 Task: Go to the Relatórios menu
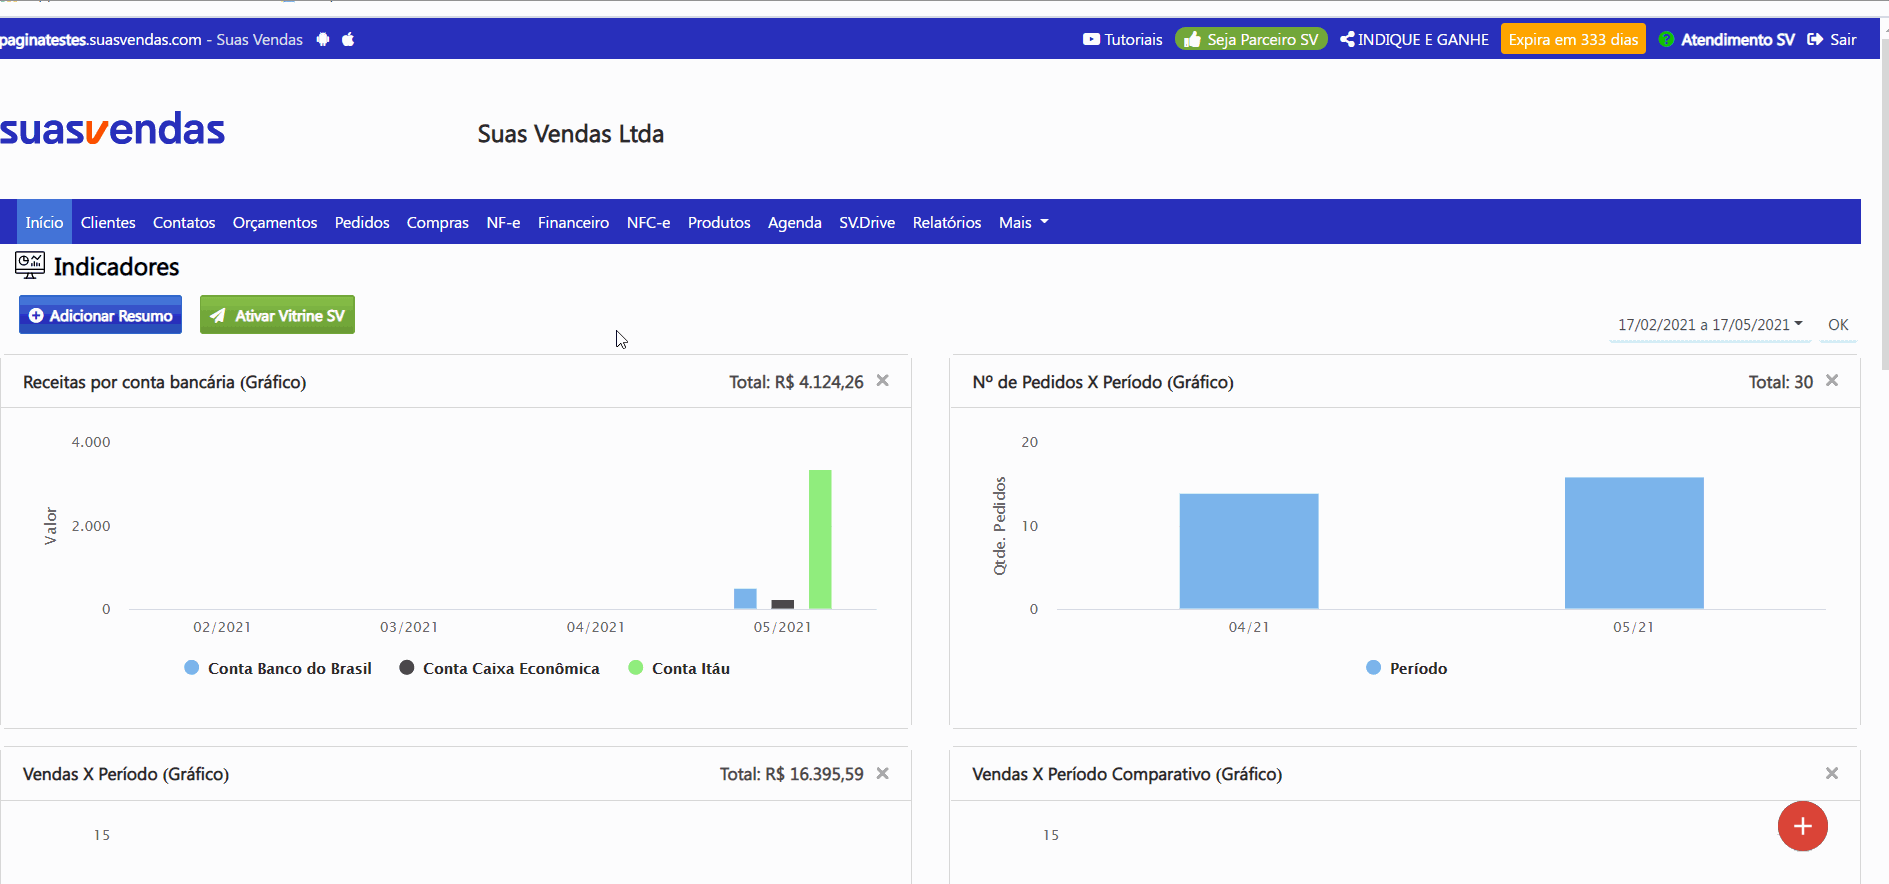tap(946, 222)
